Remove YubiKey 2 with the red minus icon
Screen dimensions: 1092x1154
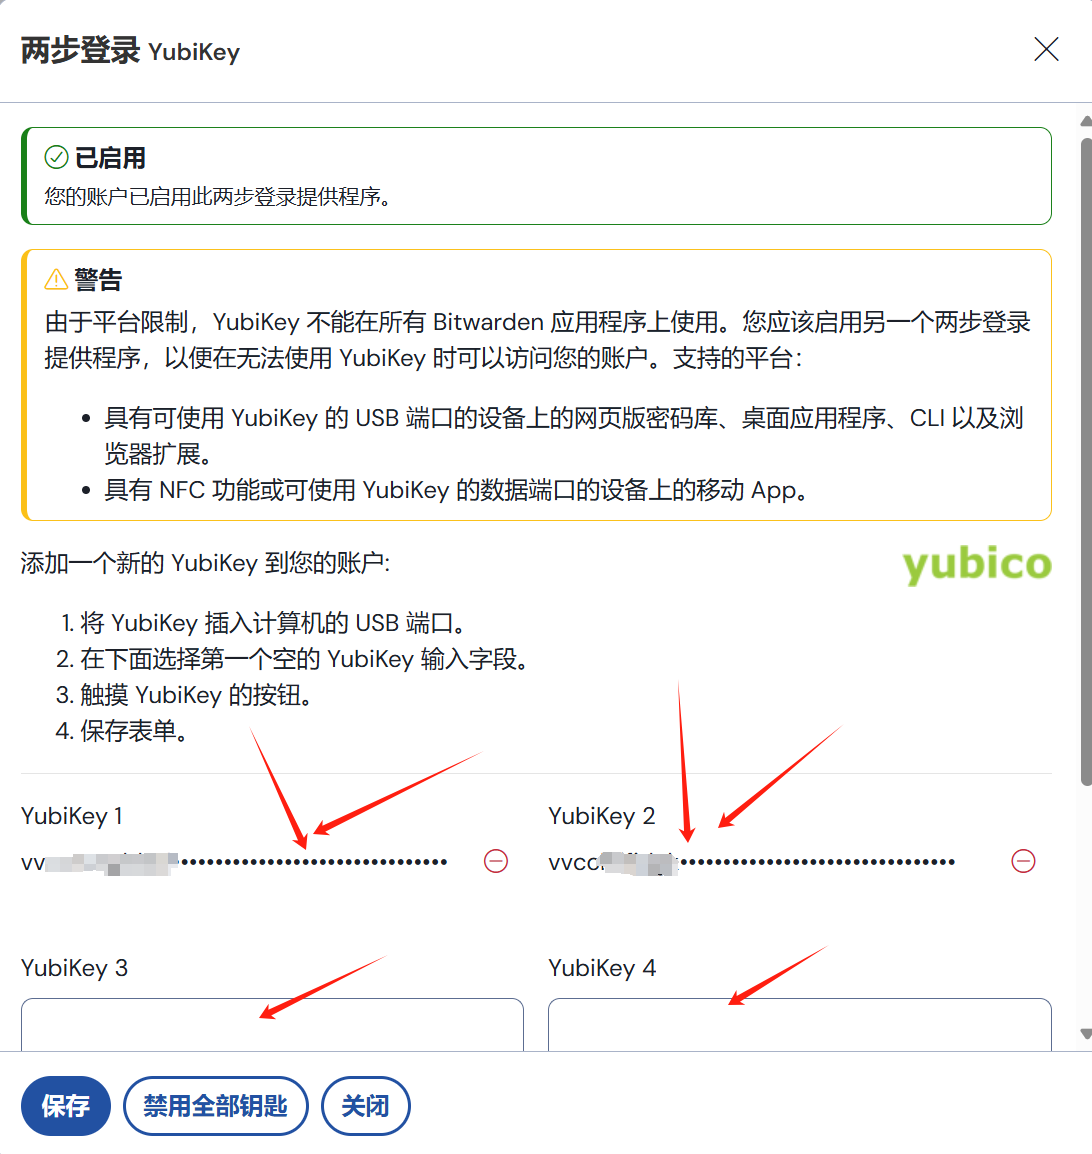pos(1024,861)
